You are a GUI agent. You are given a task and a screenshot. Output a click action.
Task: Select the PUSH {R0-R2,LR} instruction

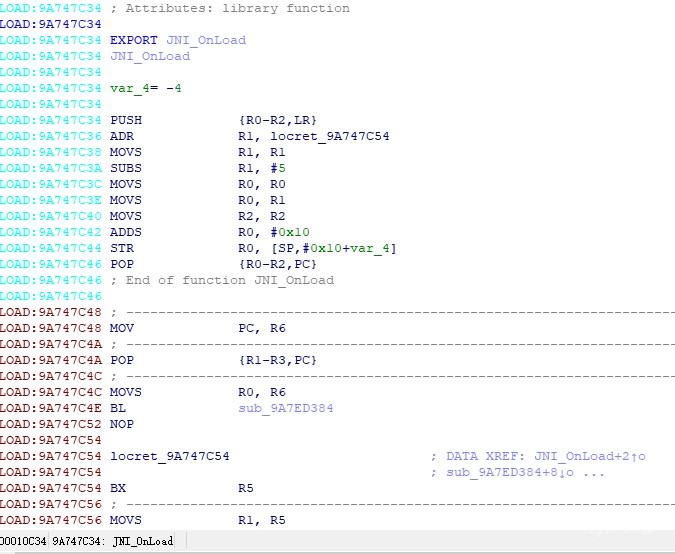tap(213, 120)
